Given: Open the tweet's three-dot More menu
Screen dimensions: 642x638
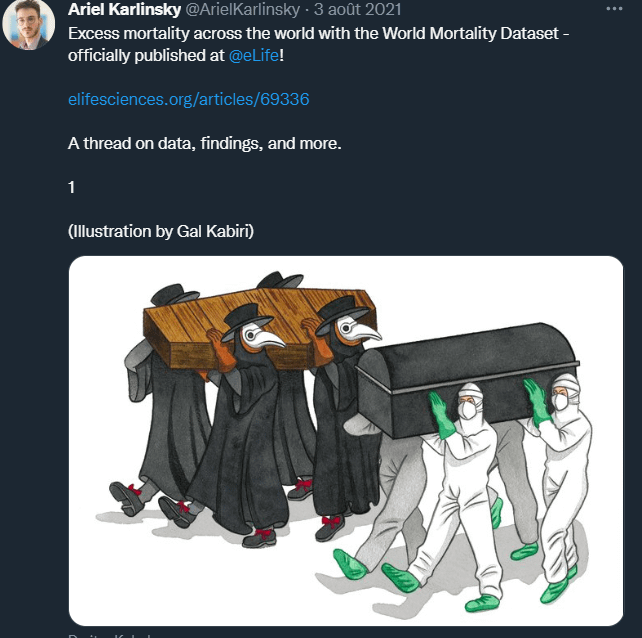Looking at the screenshot, I should coord(612,10).
